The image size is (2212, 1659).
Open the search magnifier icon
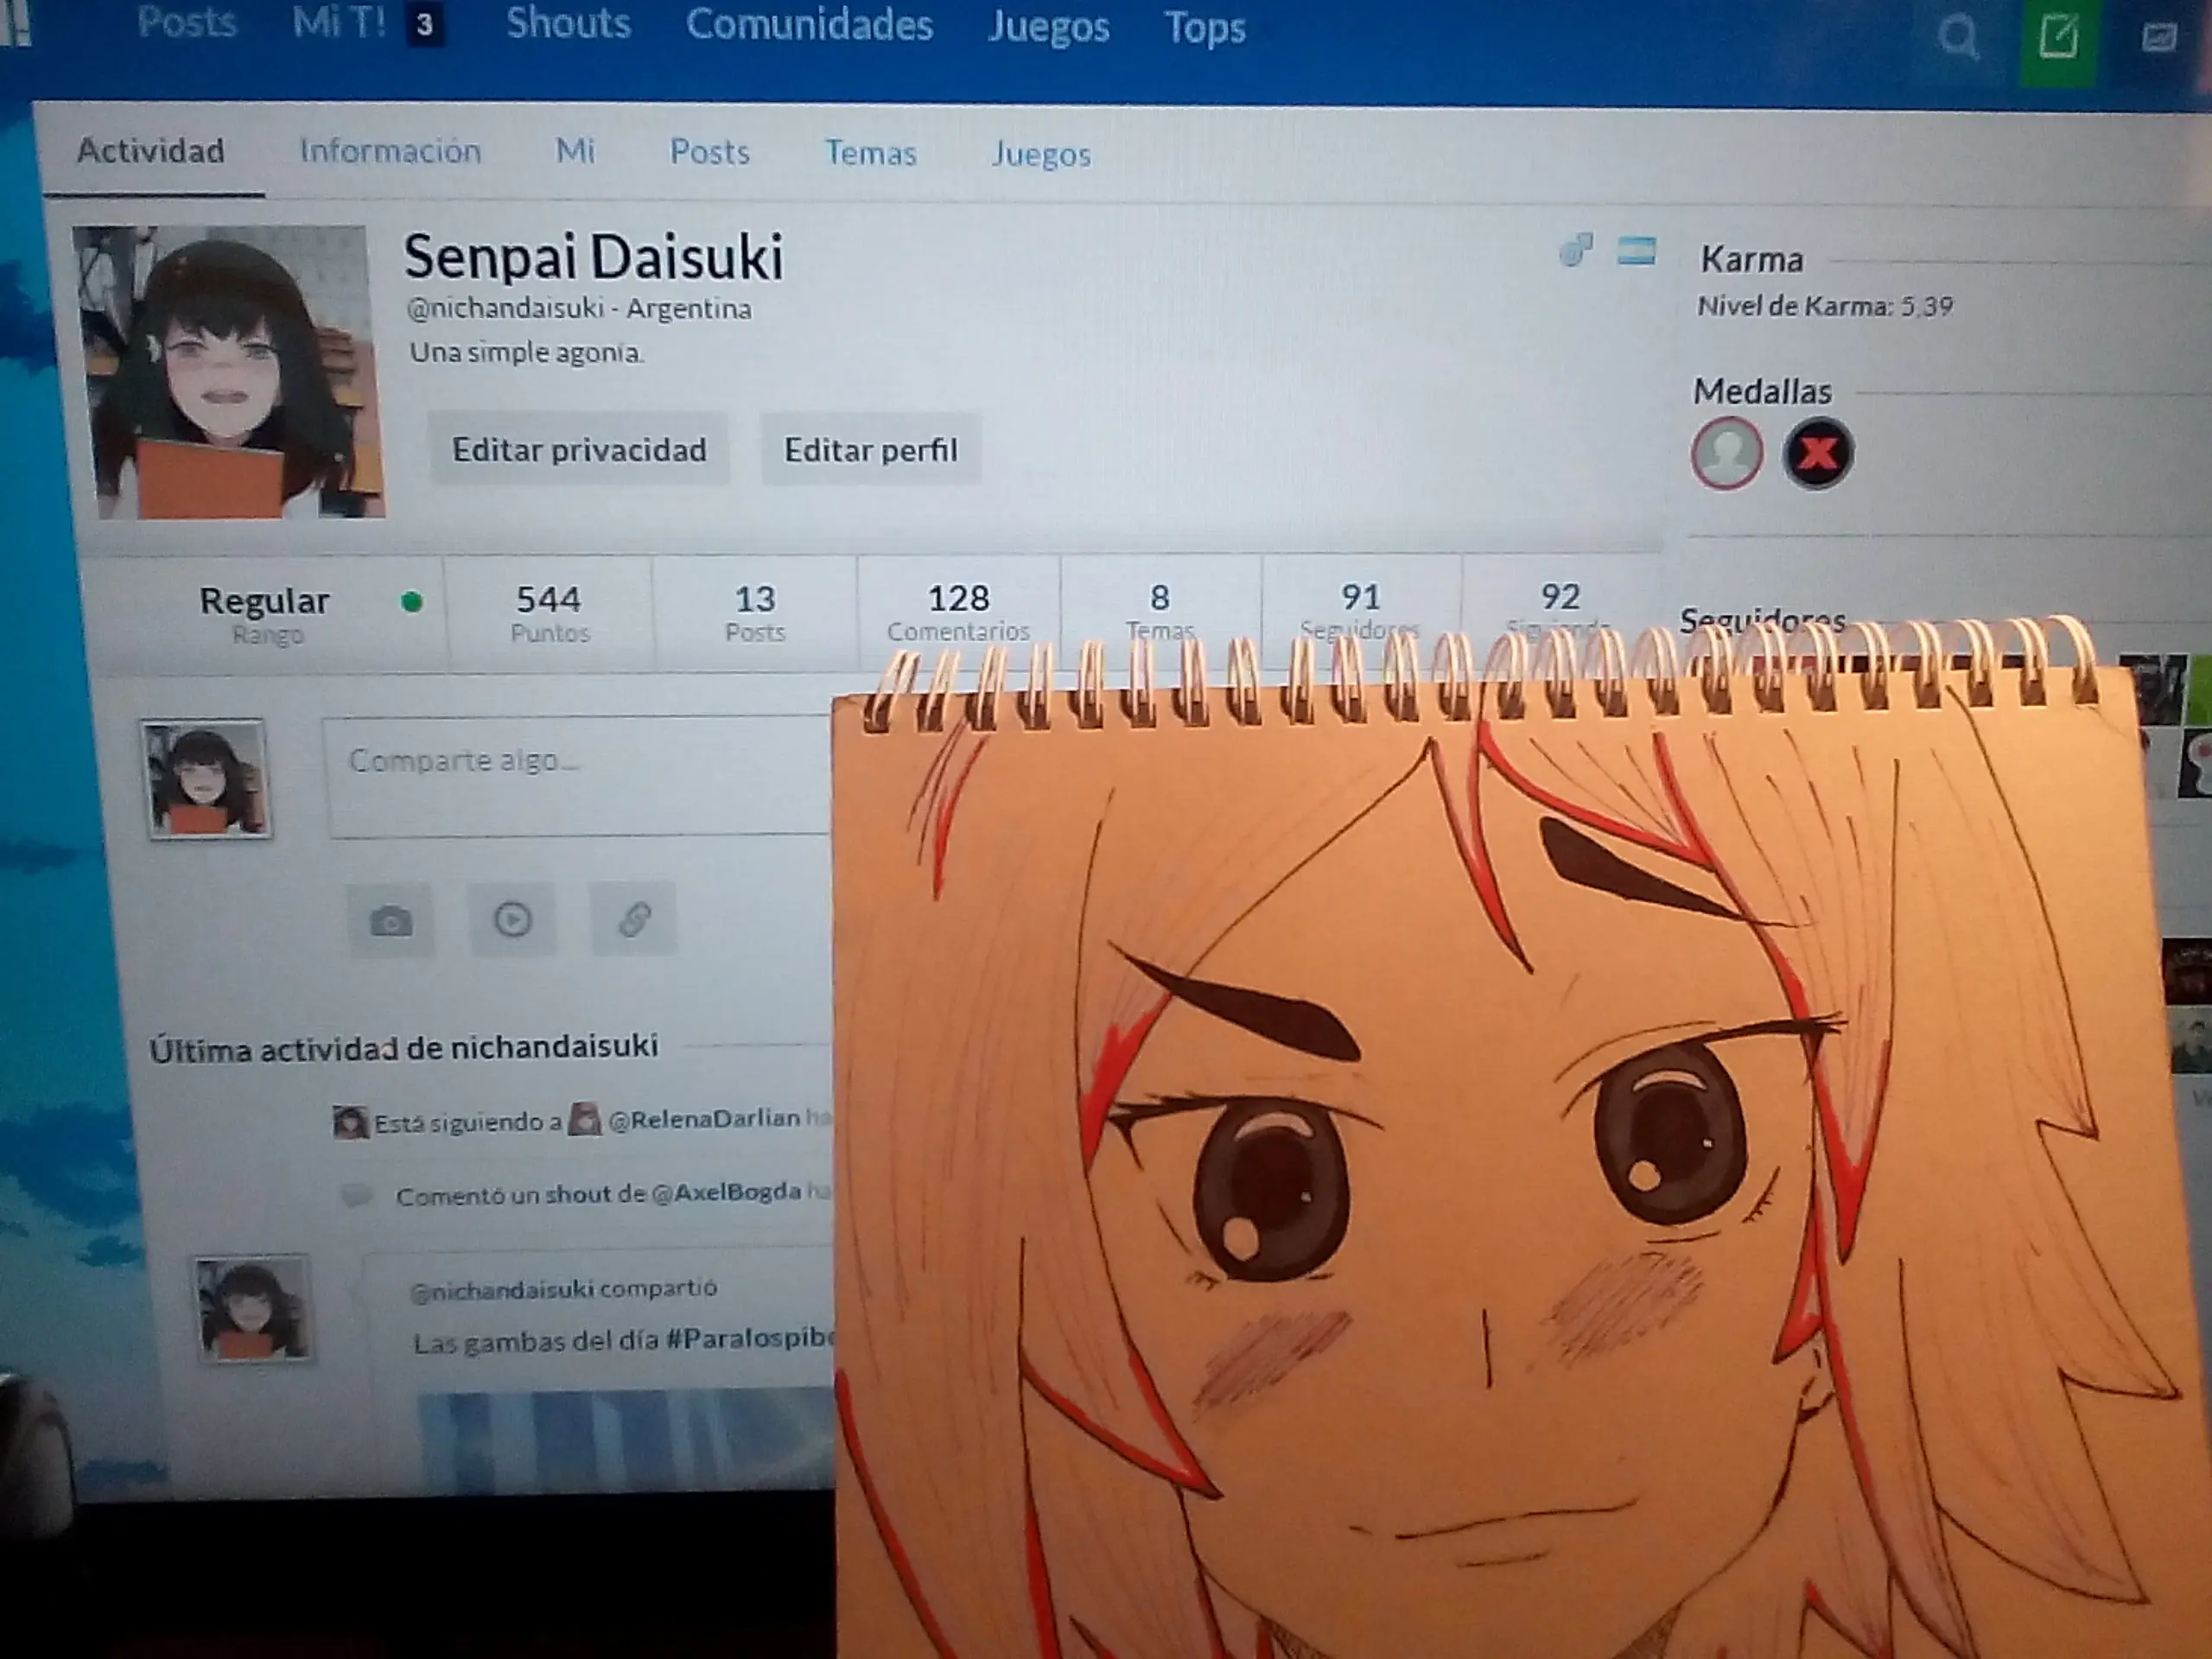click(1957, 38)
